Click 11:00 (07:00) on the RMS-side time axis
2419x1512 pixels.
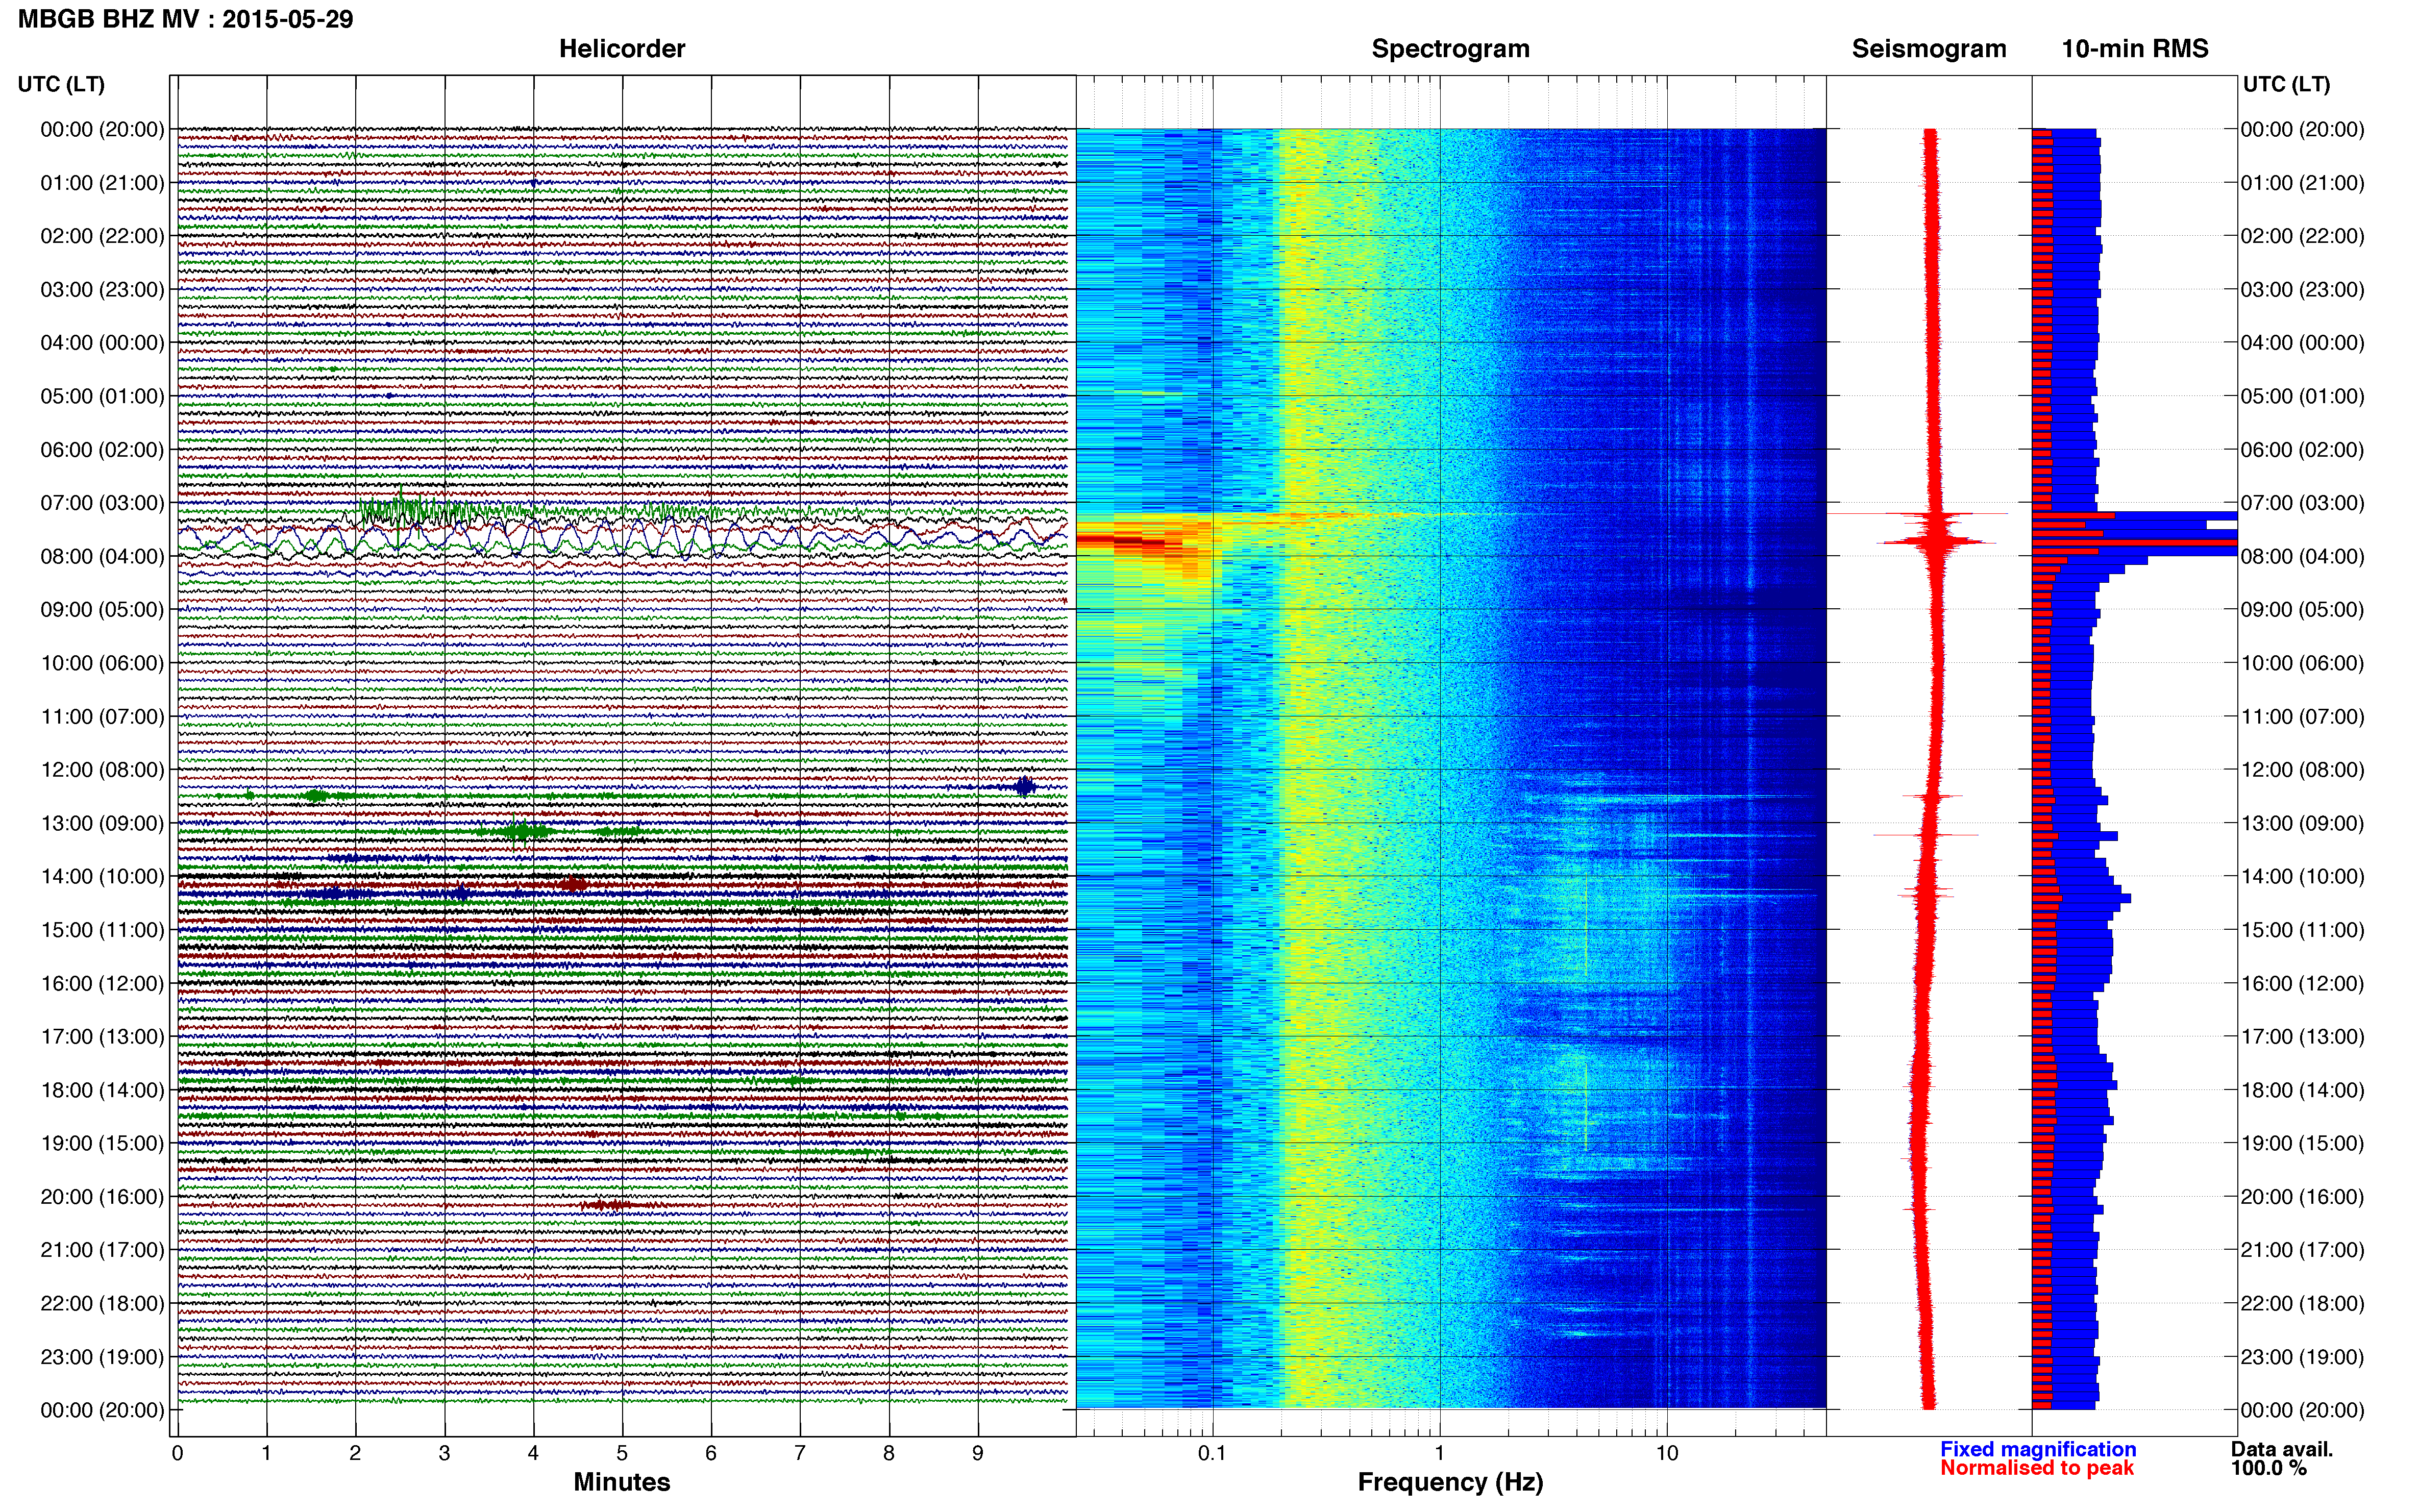tap(2303, 717)
